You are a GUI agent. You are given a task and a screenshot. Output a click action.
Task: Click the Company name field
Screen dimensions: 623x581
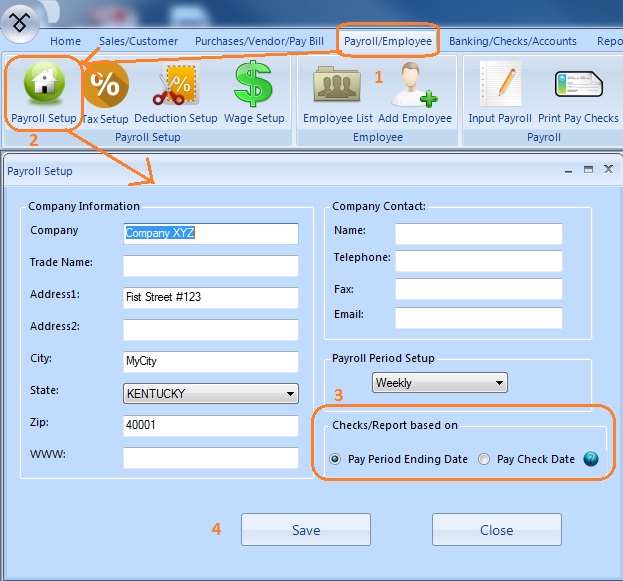[x=211, y=234]
